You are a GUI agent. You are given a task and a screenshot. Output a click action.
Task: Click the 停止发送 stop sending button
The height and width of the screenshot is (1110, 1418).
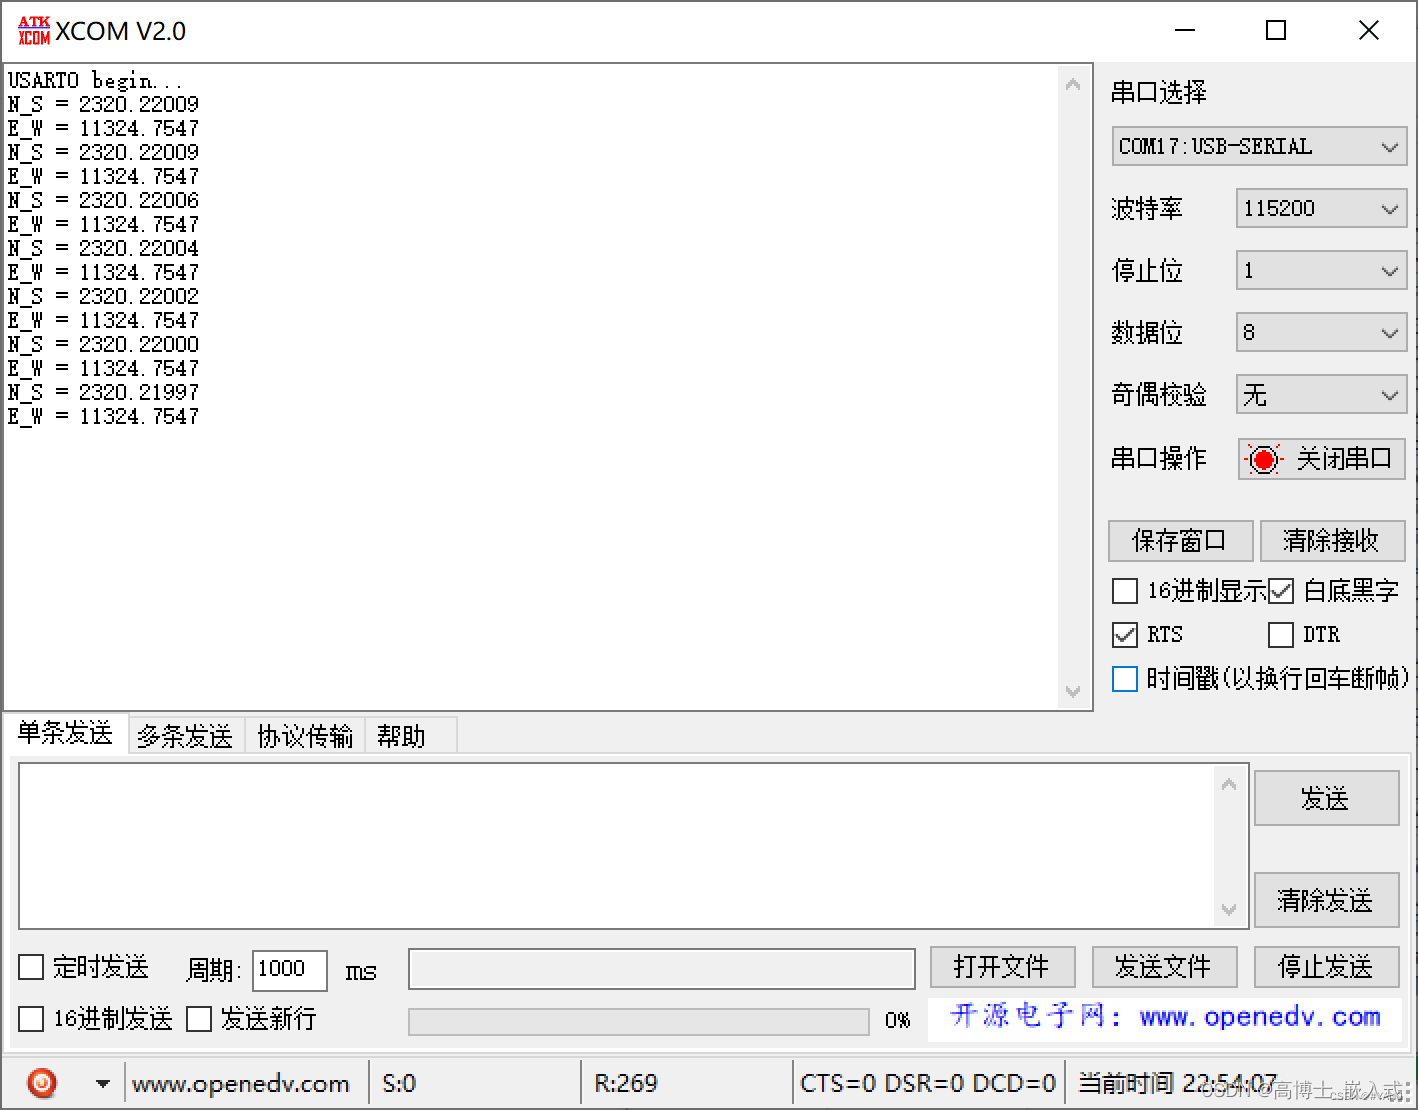point(1326,967)
